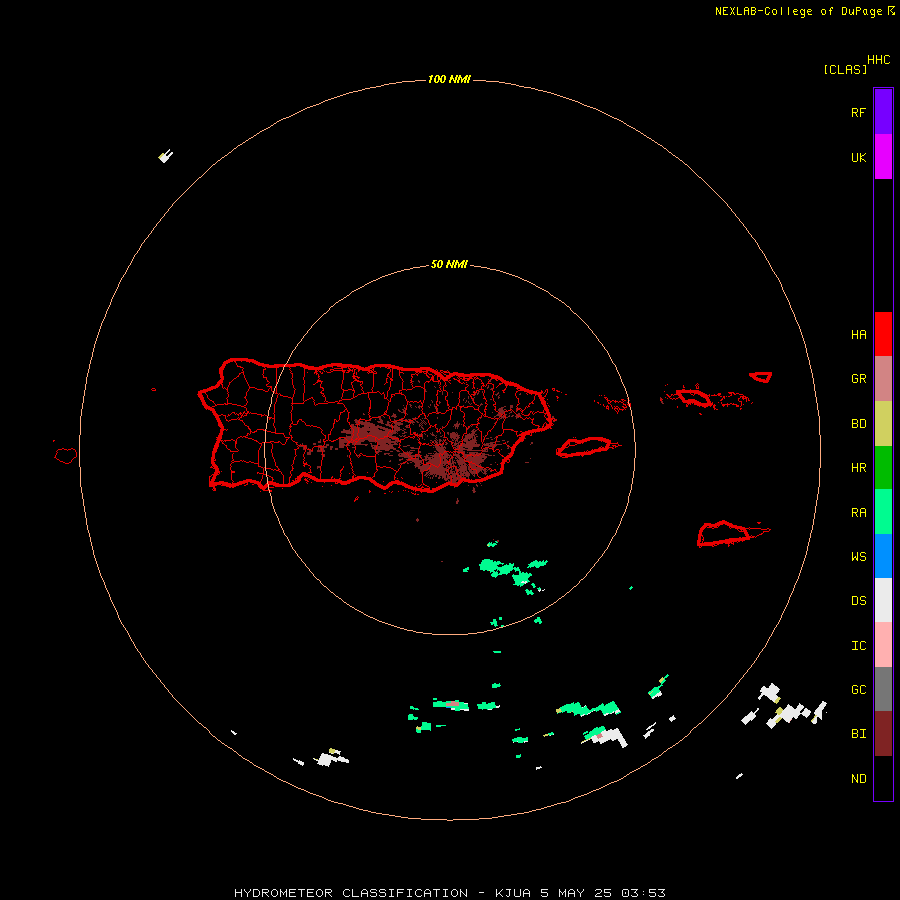The image size is (900, 900).
Task: Click the white echo cluster outside the northwest ring
Action: tap(166, 156)
